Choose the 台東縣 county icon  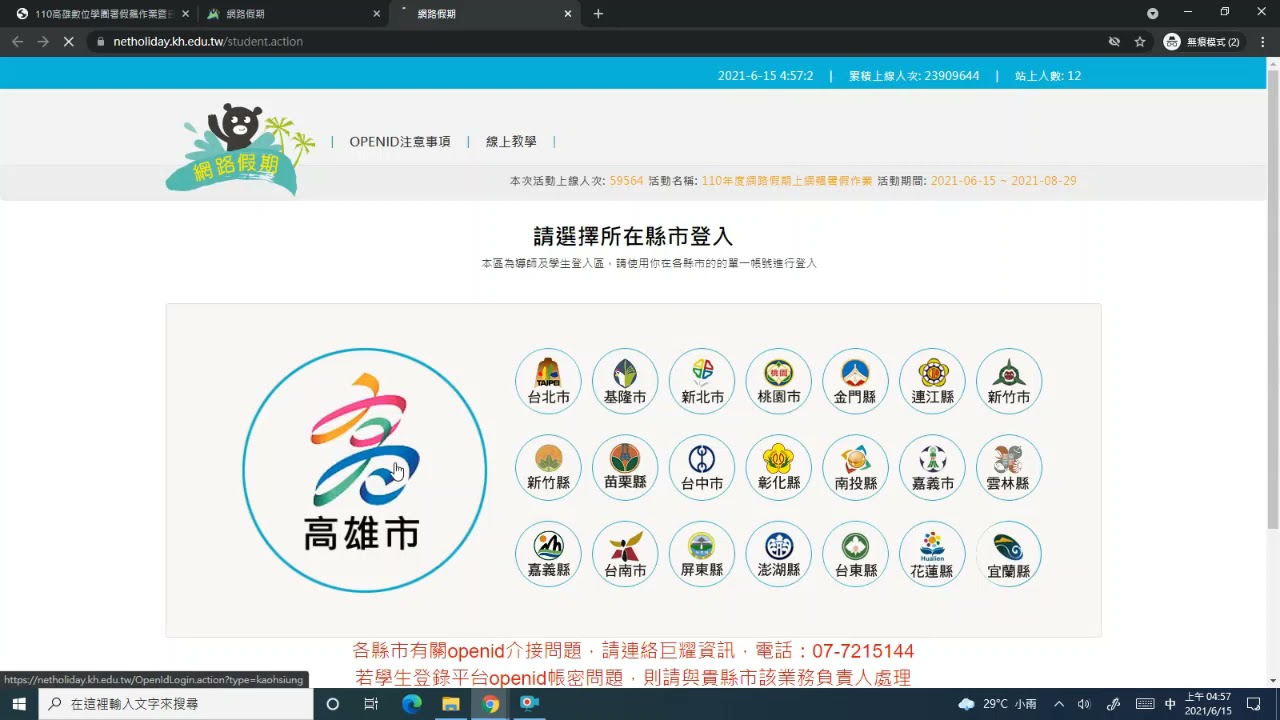[x=855, y=554]
